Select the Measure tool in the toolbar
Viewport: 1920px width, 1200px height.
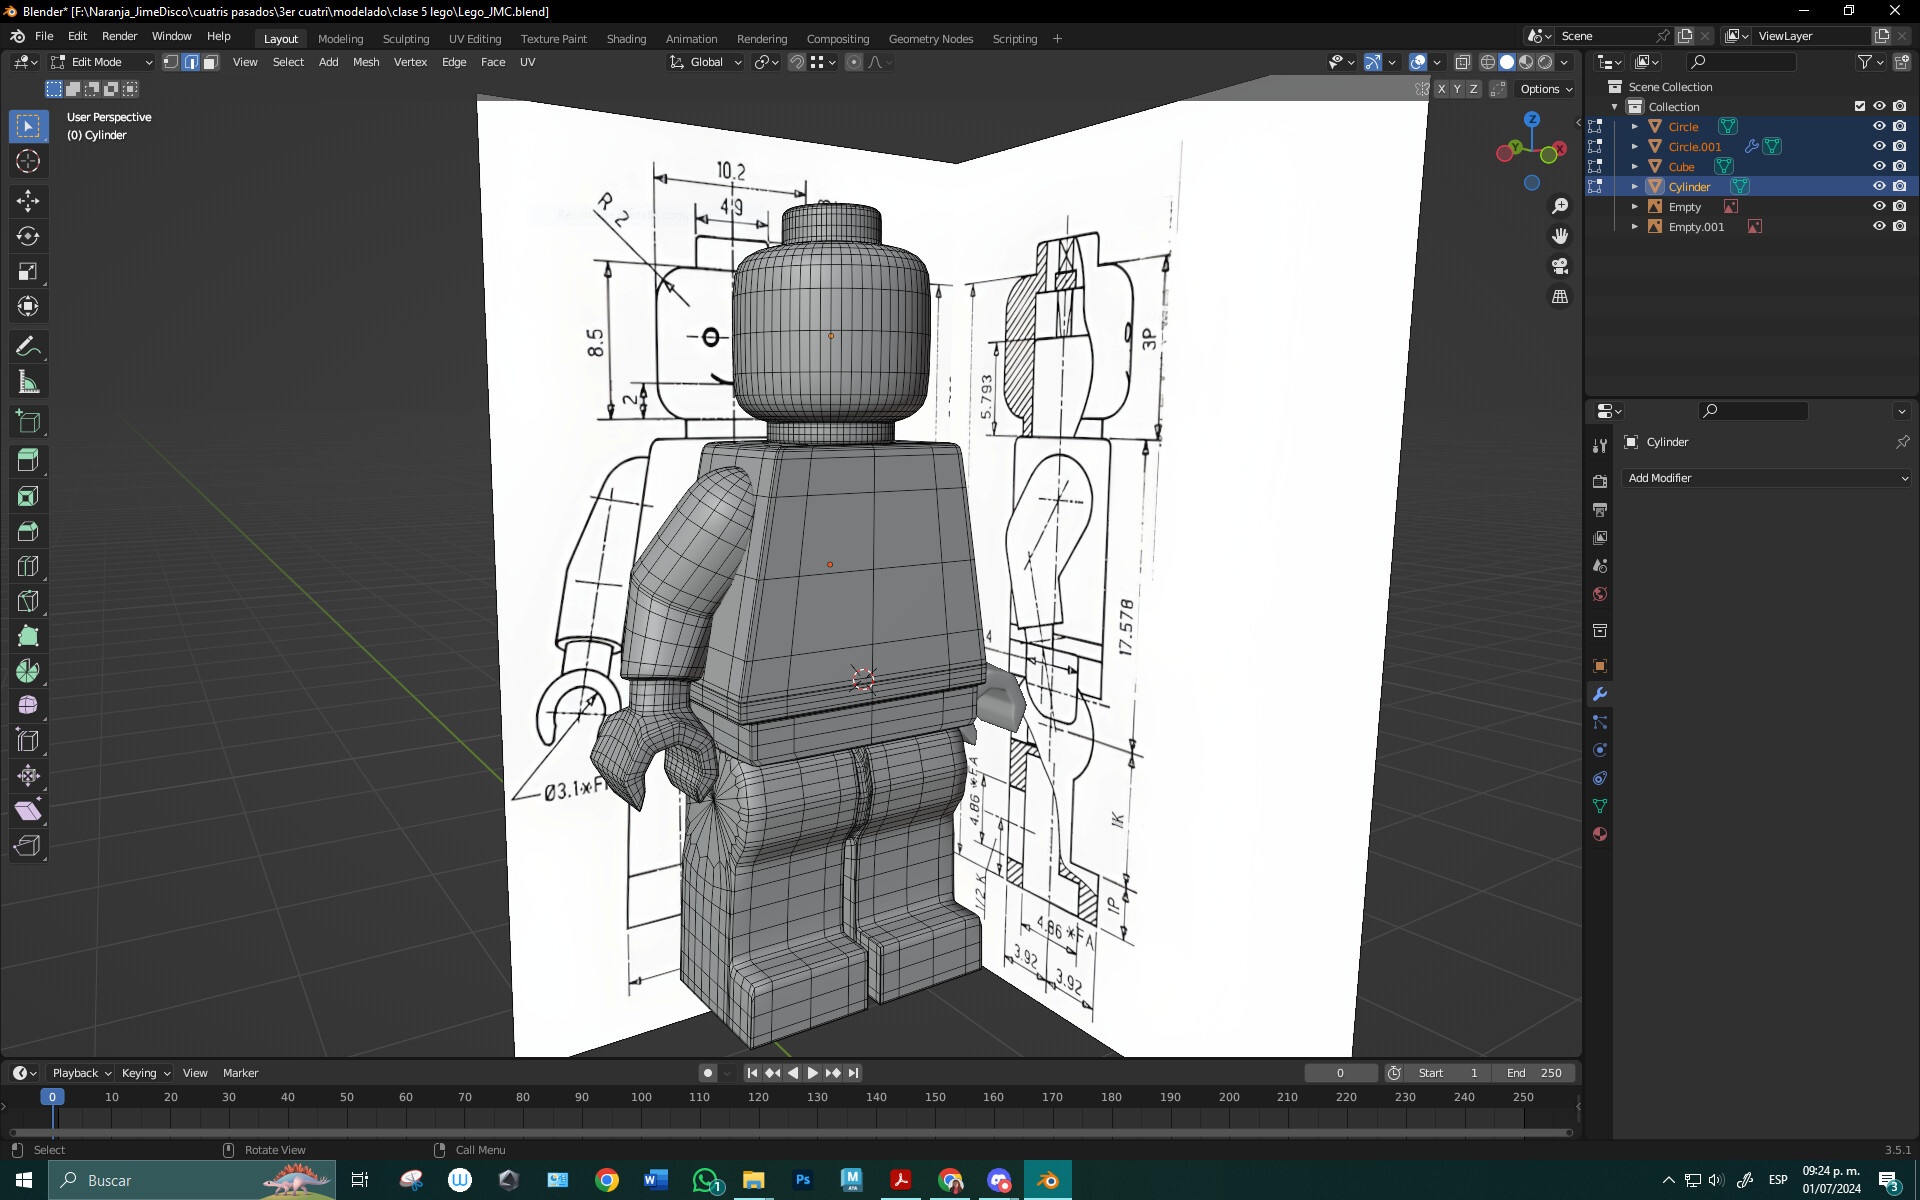tap(28, 381)
